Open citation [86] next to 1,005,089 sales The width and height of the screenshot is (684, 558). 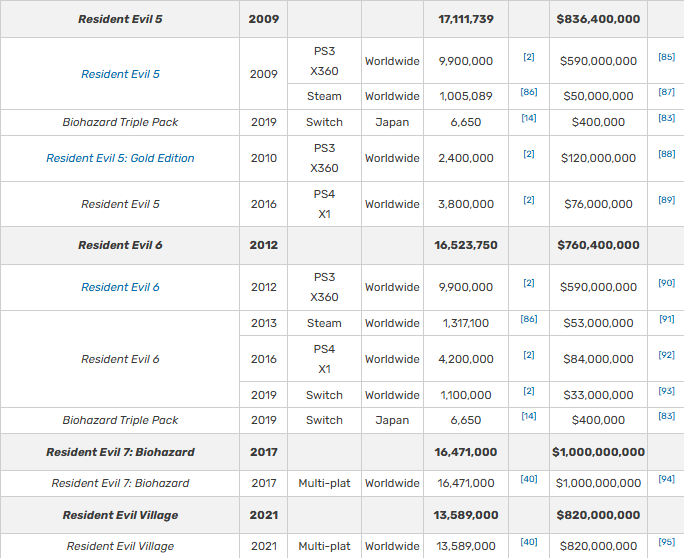(529, 92)
